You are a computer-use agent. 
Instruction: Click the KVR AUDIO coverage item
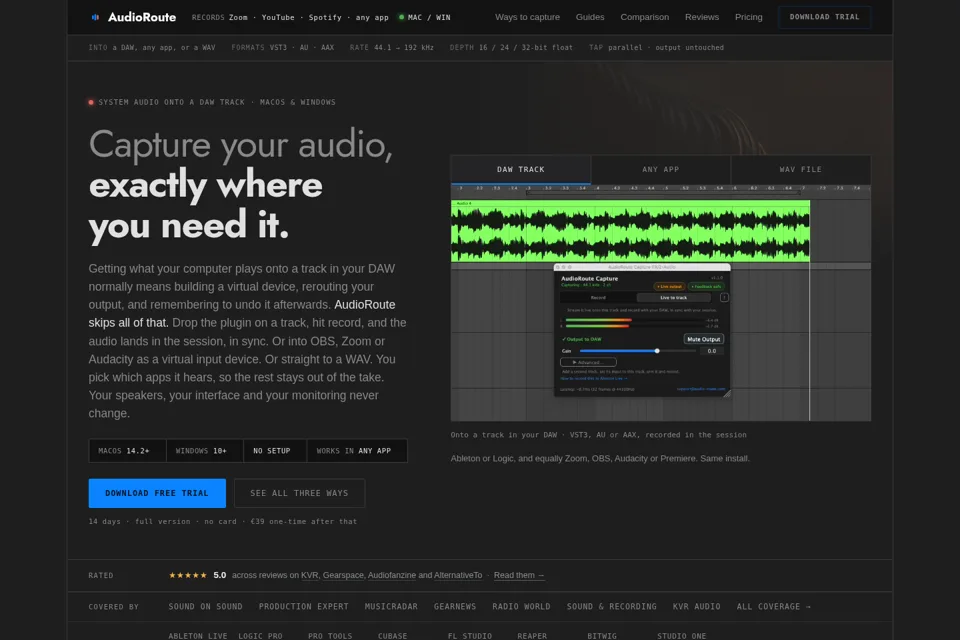(x=697, y=607)
